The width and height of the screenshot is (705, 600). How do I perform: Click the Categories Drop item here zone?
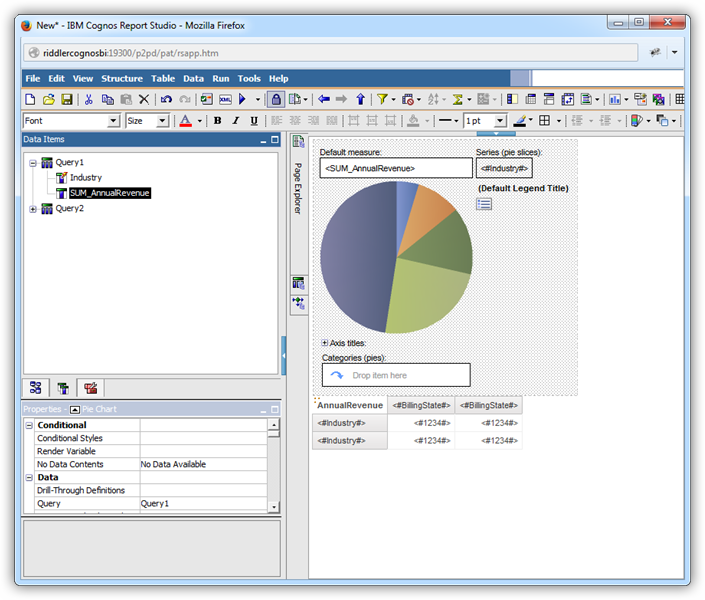pos(396,375)
